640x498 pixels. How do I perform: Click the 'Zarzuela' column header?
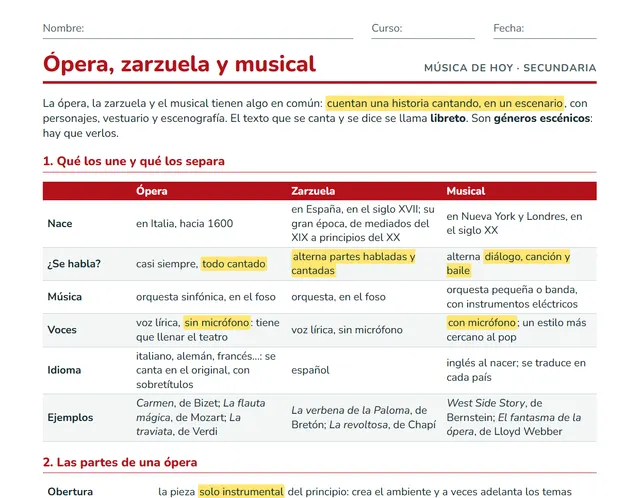coord(313,191)
